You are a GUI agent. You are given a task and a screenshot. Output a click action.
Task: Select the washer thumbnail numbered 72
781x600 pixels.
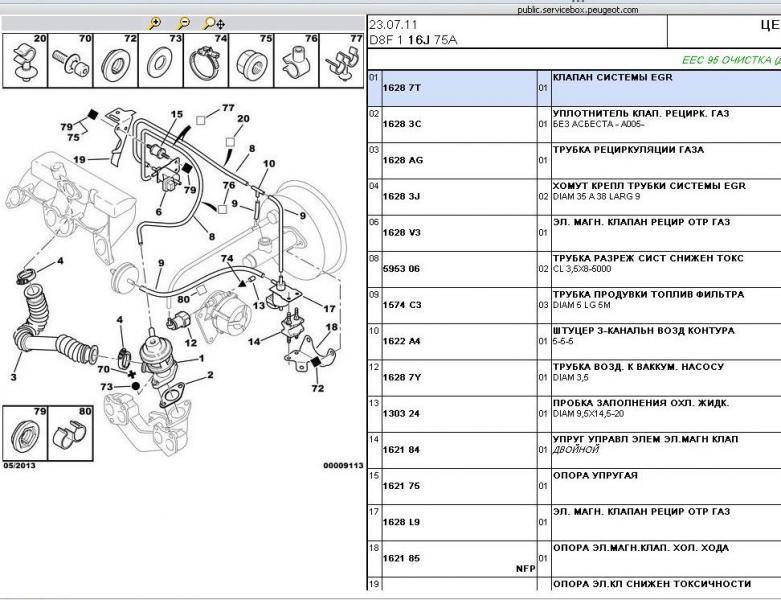(115, 62)
